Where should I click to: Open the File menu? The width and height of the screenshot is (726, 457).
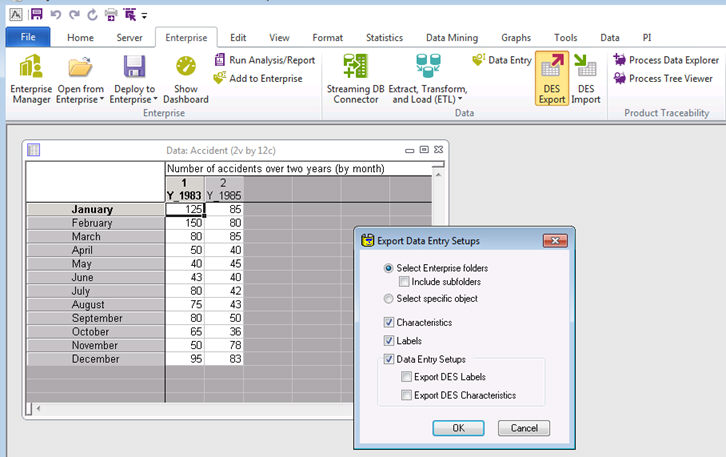click(x=28, y=37)
